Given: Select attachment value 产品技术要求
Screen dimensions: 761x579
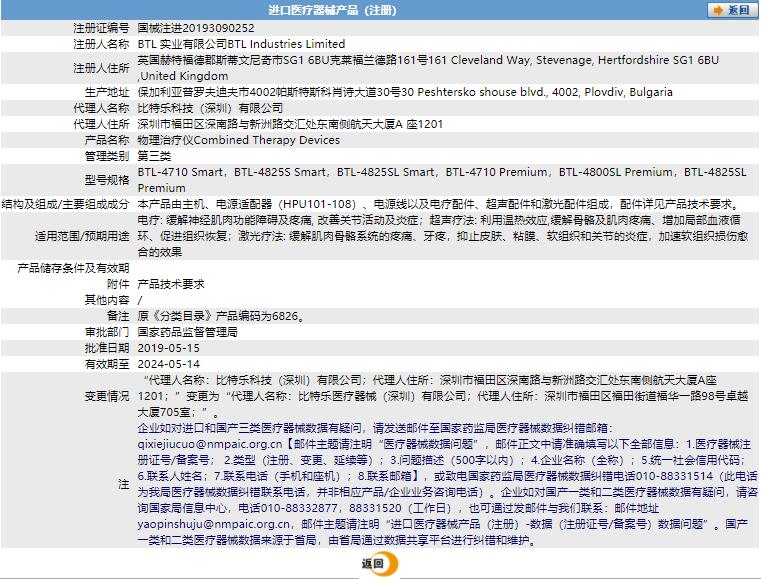Looking at the screenshot, I should (171, 284).
